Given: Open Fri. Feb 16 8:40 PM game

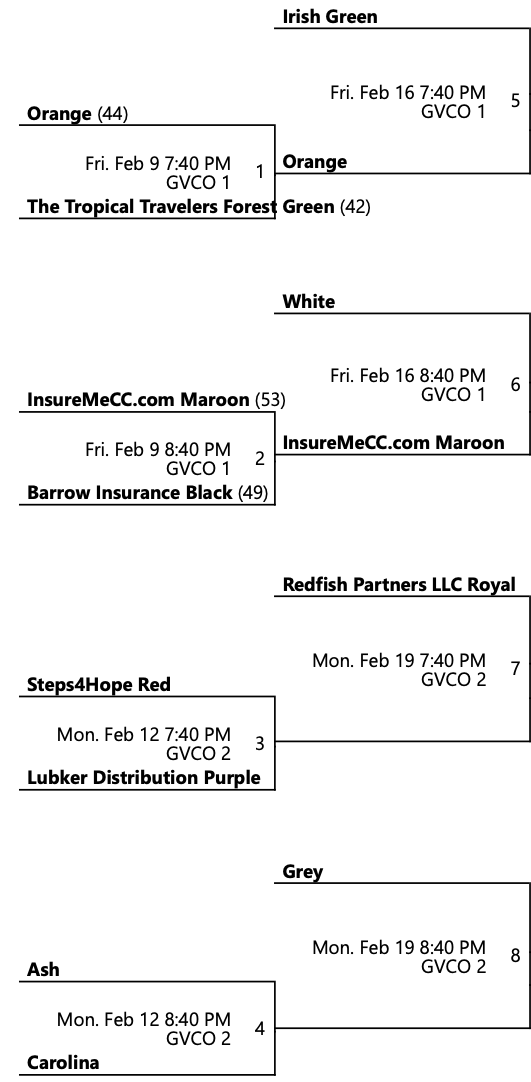Looking at the screenshot, I should pyautogui.click(x=408, y=385).
